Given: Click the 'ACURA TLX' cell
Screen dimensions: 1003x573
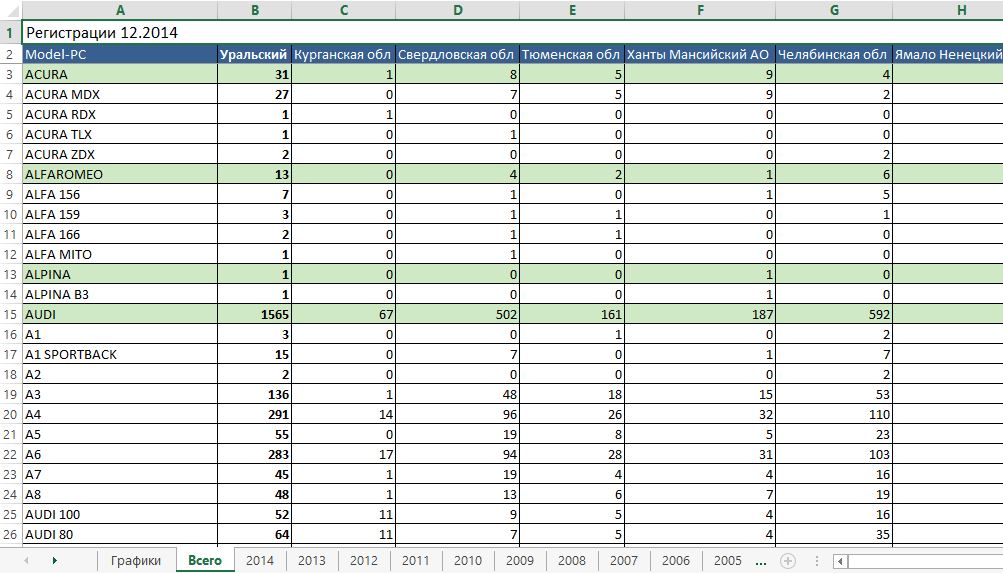Looking at the screenshot, I should 120,134.
